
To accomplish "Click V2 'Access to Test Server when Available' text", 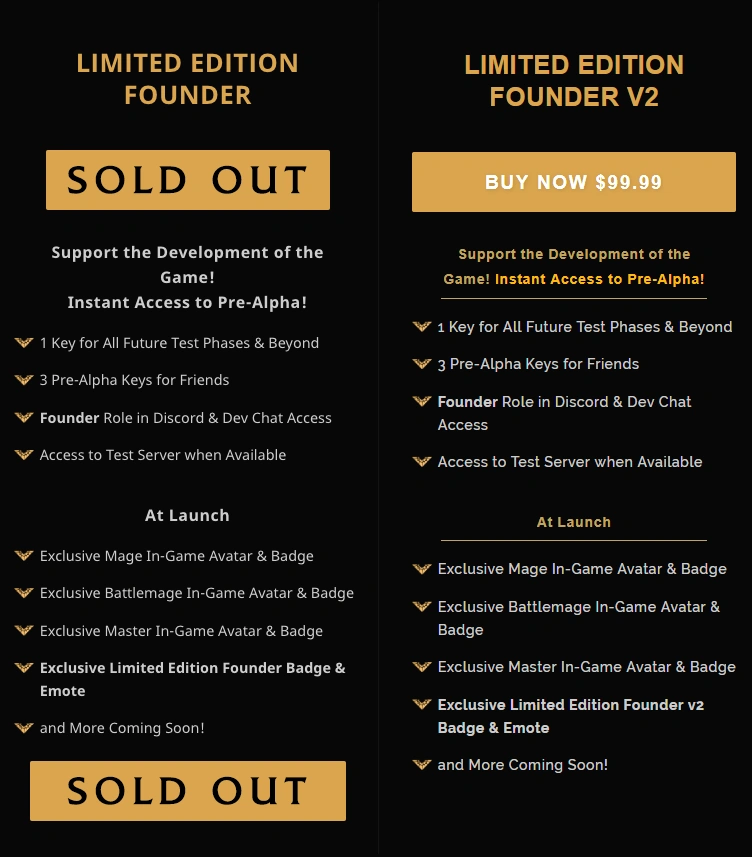I will pos(570,462).
